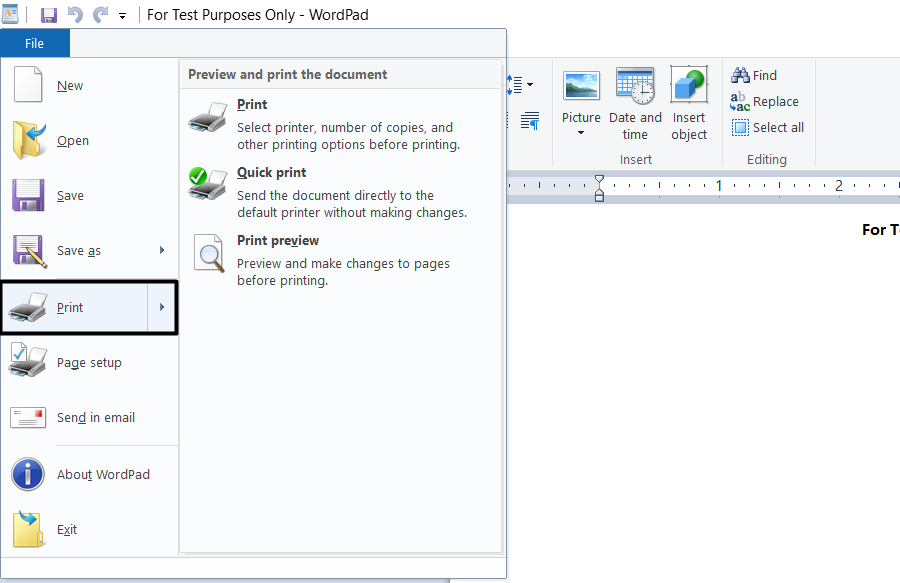Expand the Quick Access Toolbar customization arrow

(x=122, y=15)
